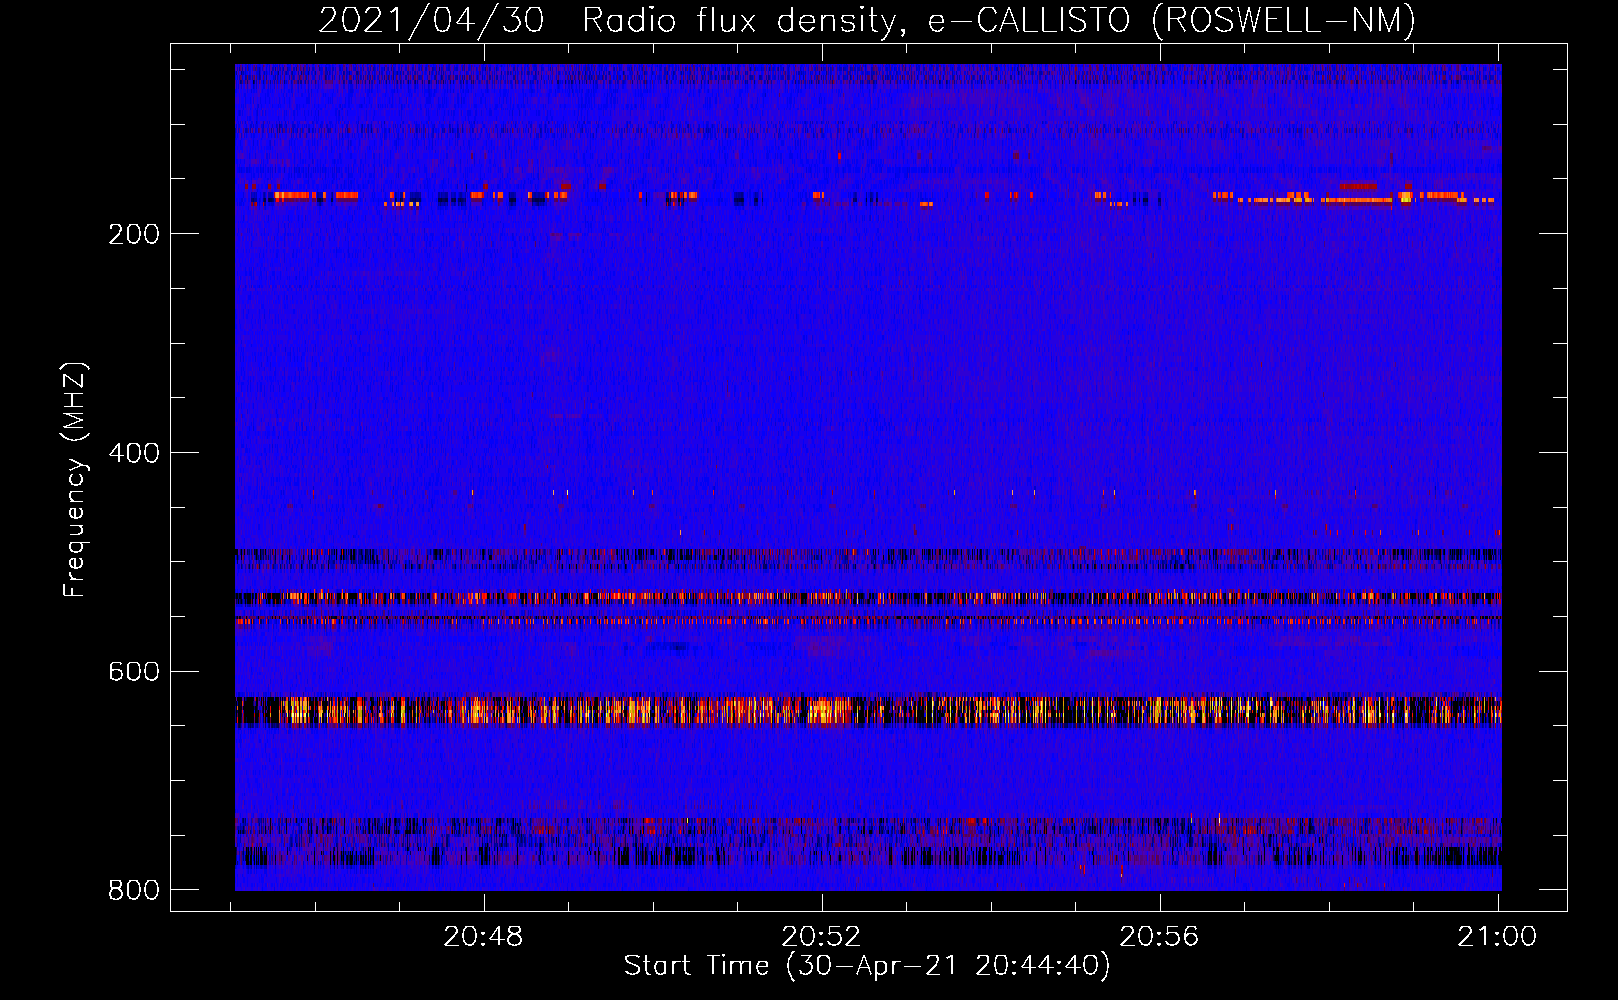
Task: Click the 400 frequency tick label
Action: 134,453
